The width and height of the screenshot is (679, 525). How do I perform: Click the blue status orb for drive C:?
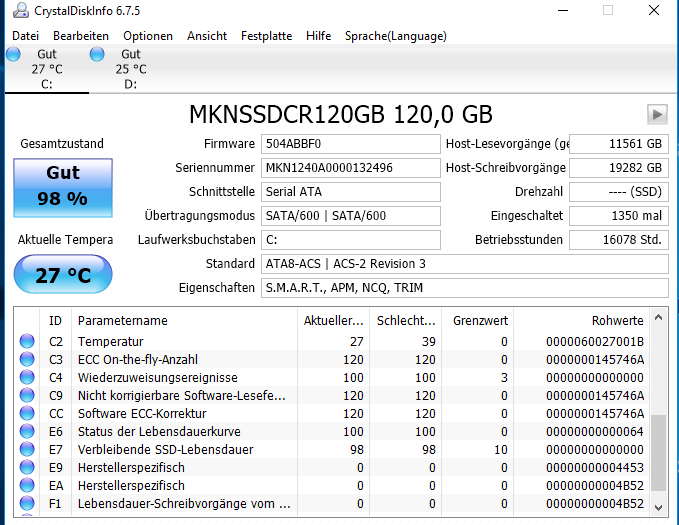(x=13, y=54)
